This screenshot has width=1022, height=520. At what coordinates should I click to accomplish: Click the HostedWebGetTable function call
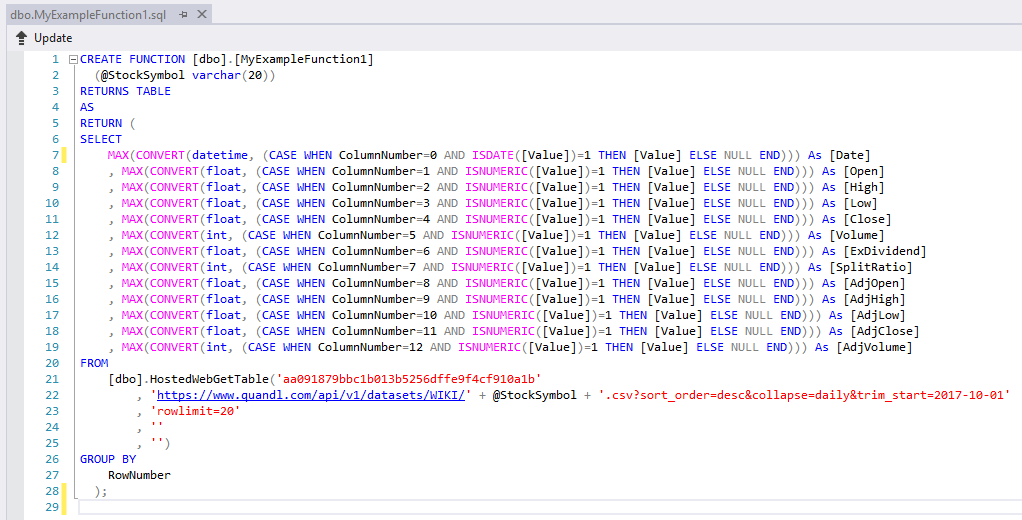coord(209,379)
